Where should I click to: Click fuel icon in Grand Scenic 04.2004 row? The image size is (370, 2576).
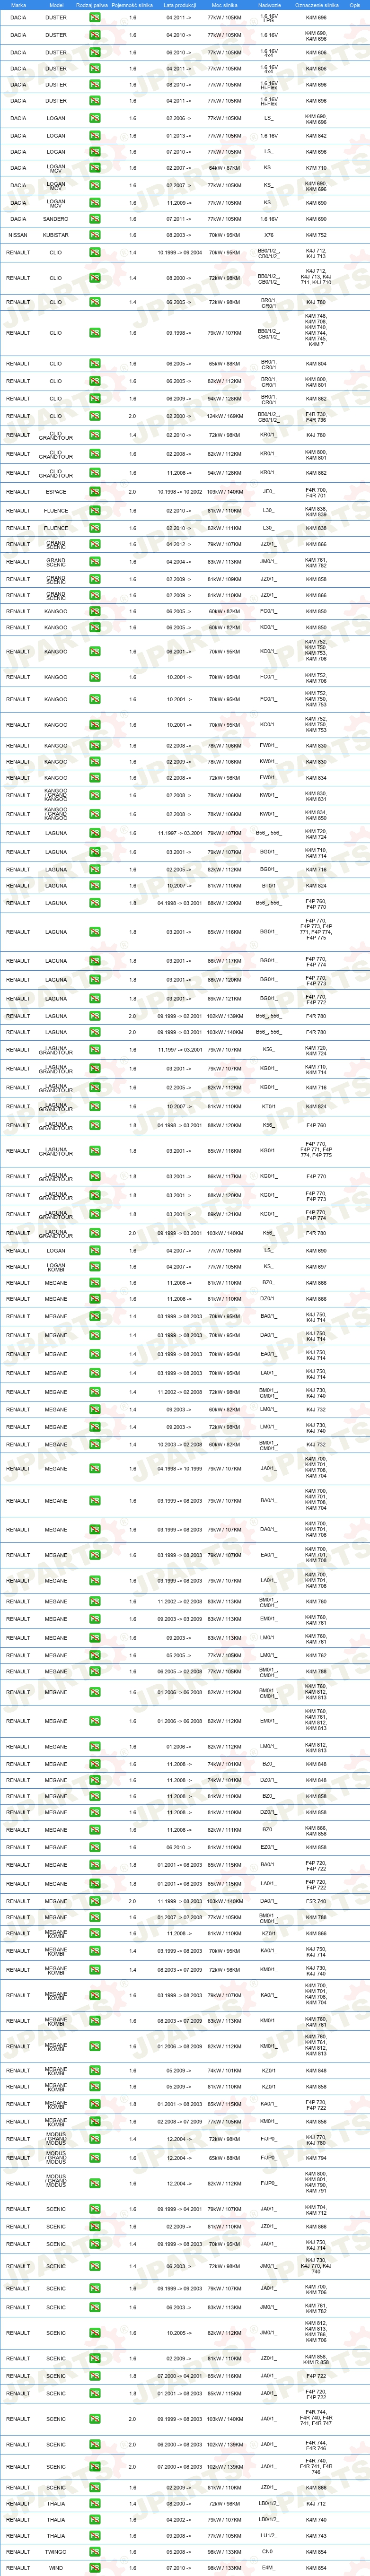[95, 562]
